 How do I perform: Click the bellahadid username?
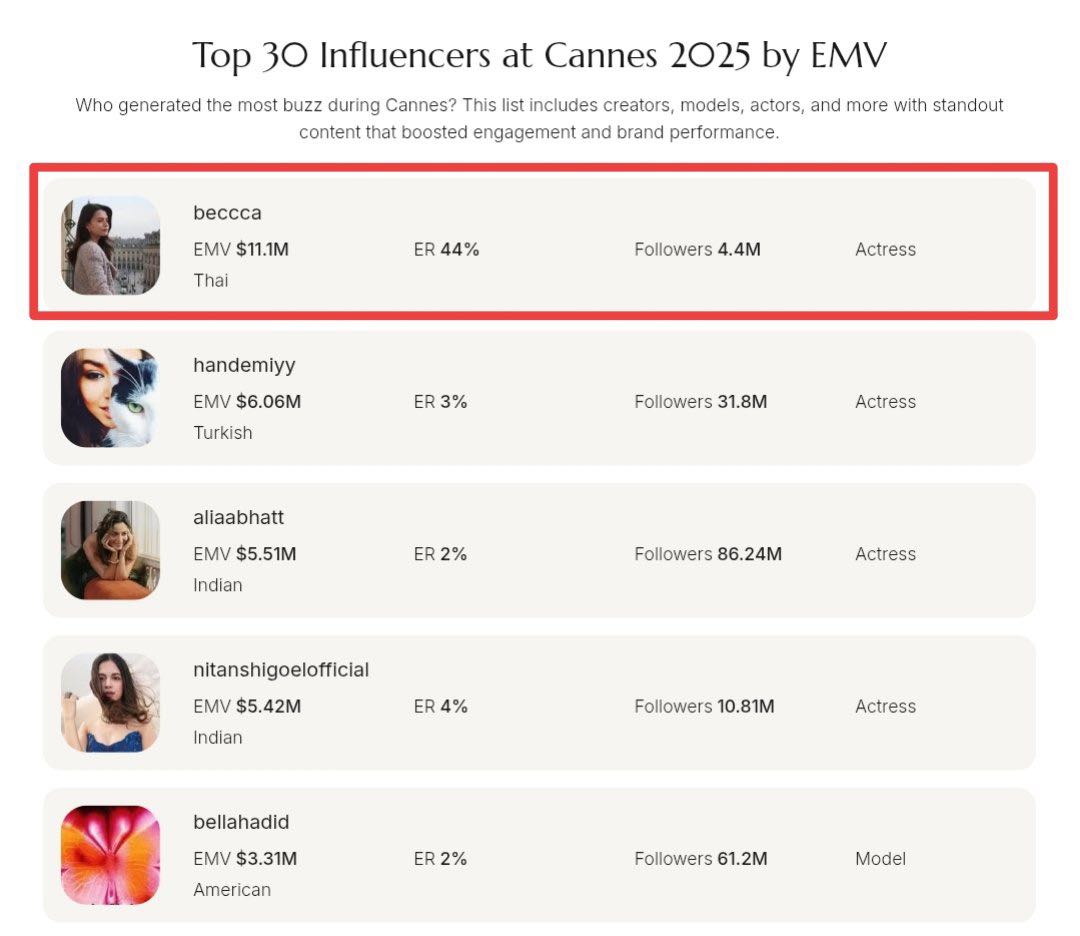(x=241, y=822)
